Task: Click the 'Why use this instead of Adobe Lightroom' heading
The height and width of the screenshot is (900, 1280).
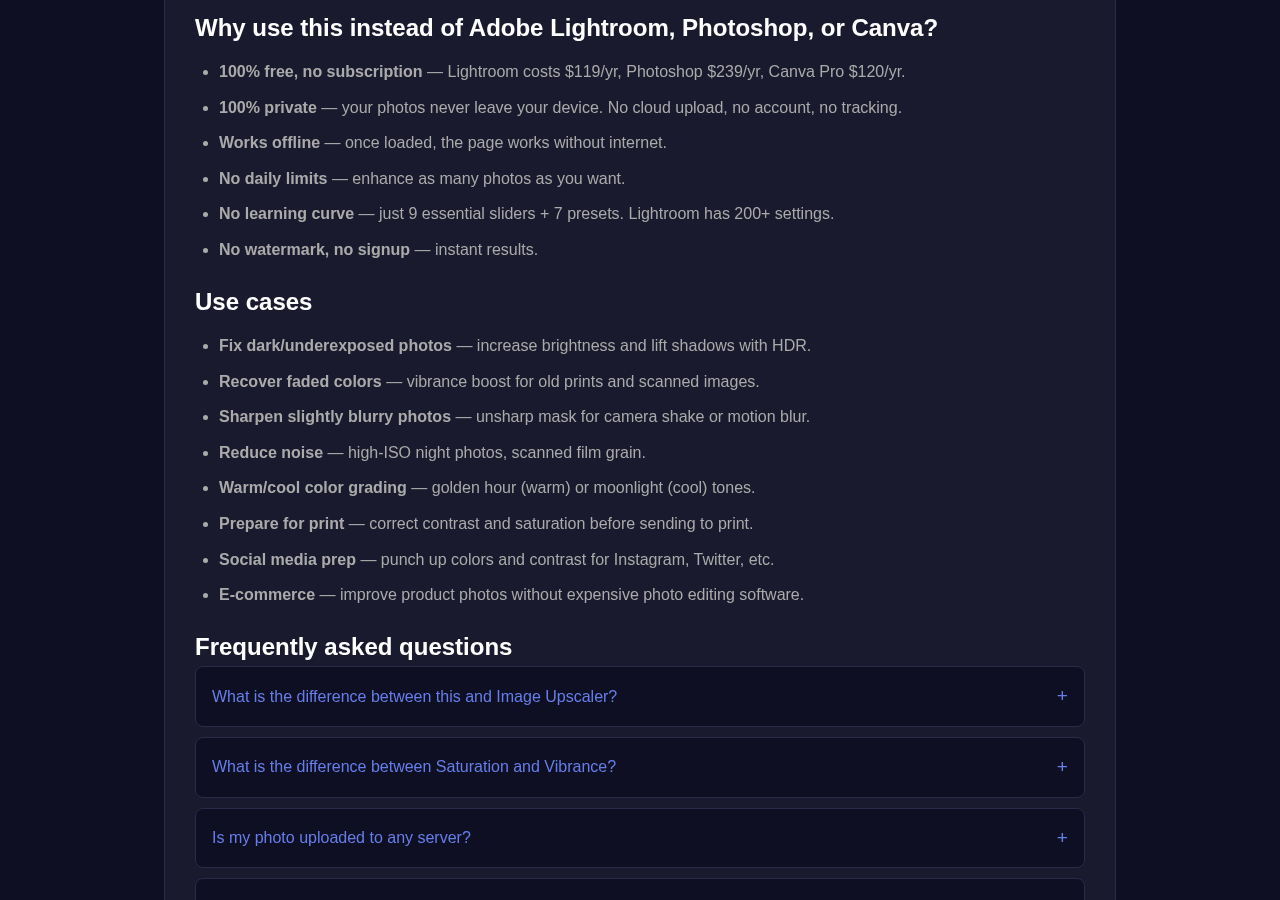Action: coord(566,28)
